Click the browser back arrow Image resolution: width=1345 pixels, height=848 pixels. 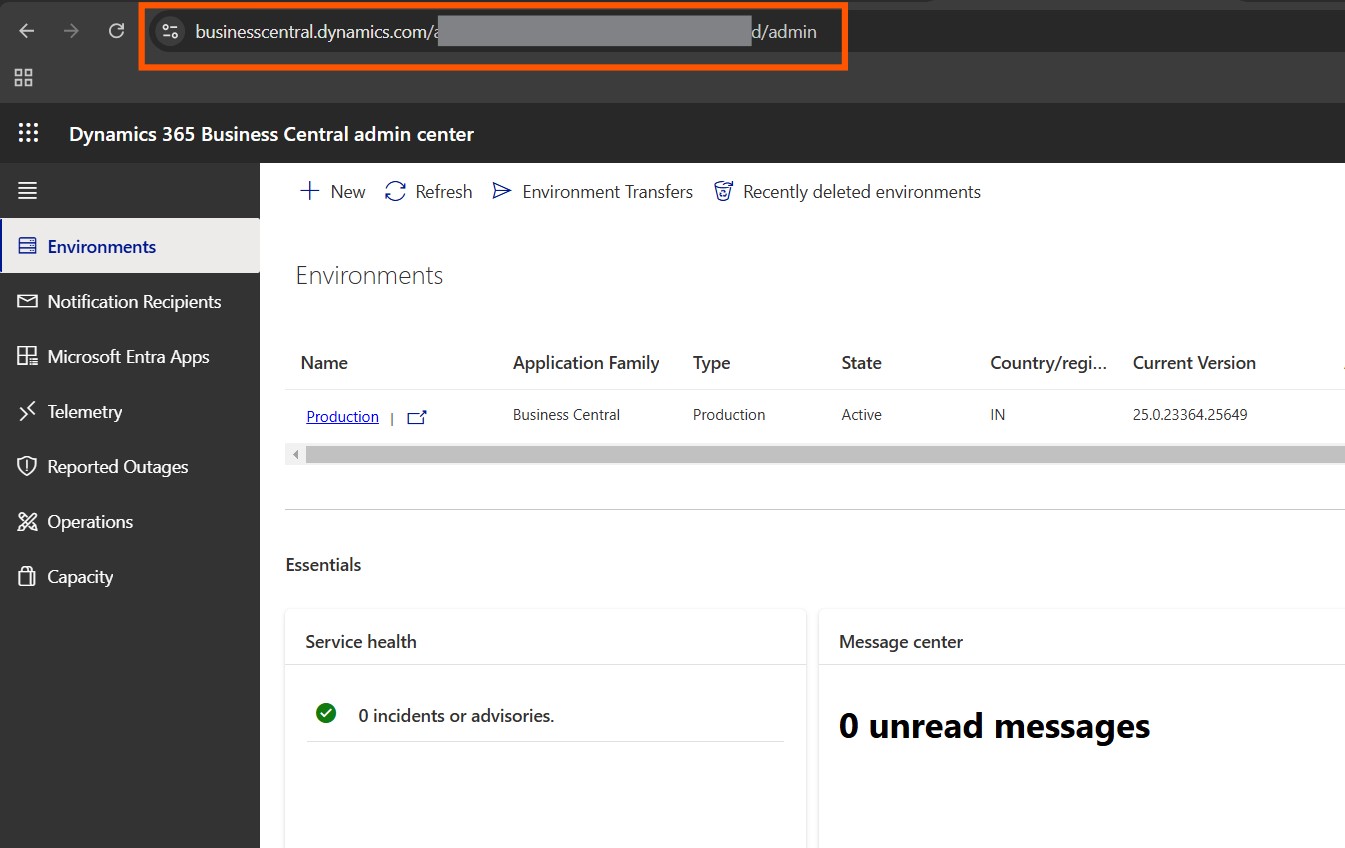[x=27, y=31]
